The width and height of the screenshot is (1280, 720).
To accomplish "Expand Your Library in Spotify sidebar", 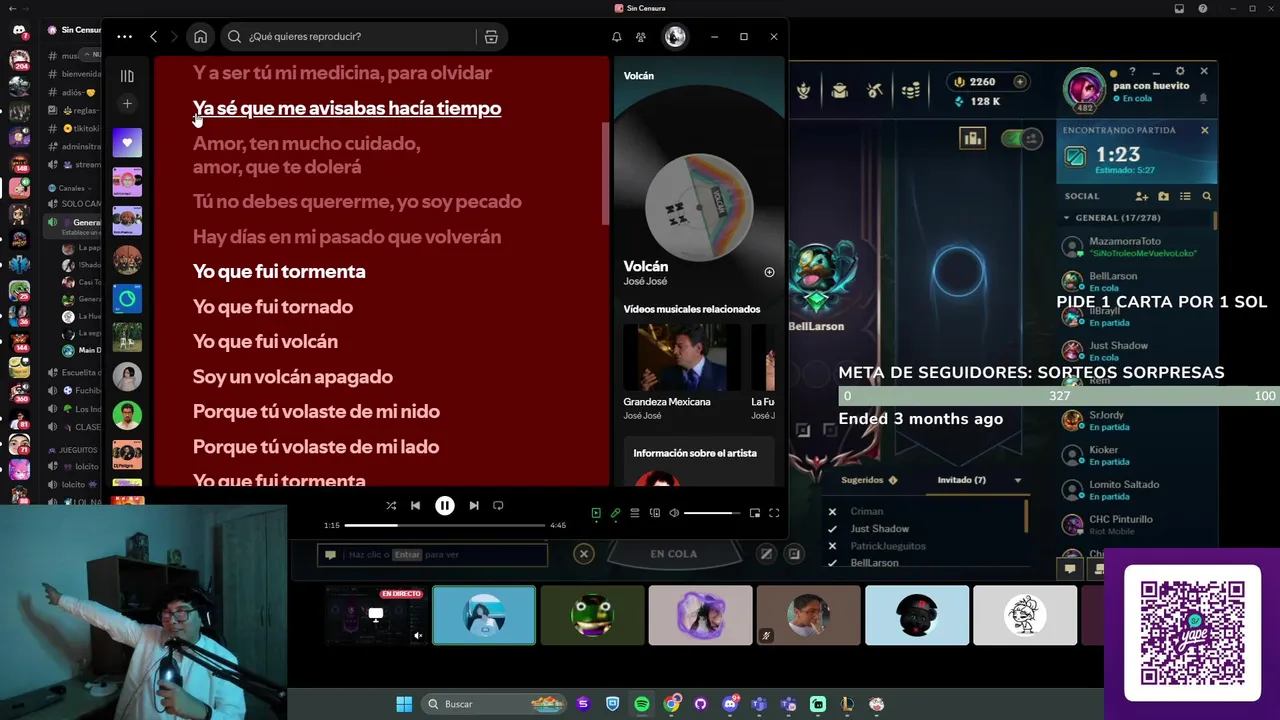I will point(127,76).
